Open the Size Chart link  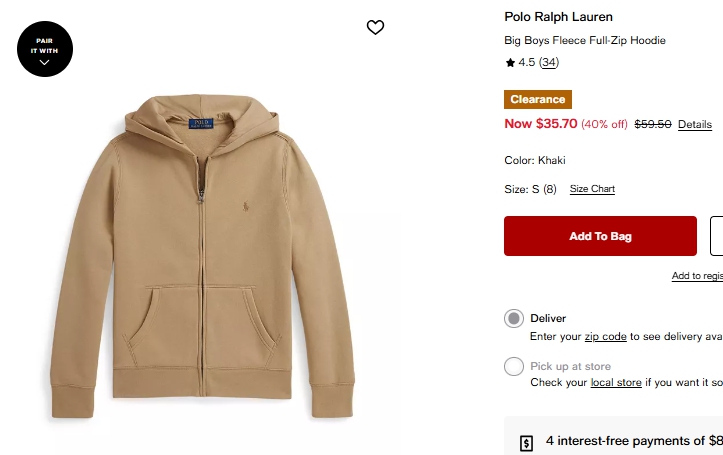(592, 189)
